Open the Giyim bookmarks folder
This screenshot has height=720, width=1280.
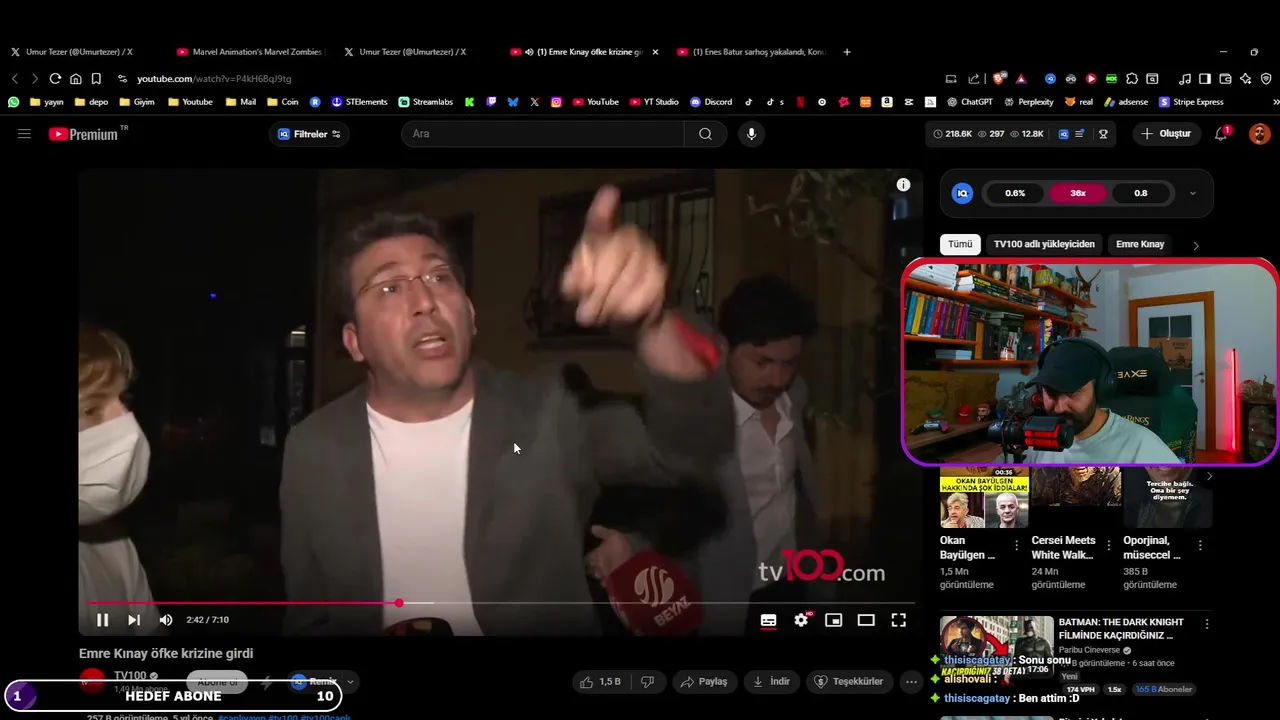click(137, 102)
